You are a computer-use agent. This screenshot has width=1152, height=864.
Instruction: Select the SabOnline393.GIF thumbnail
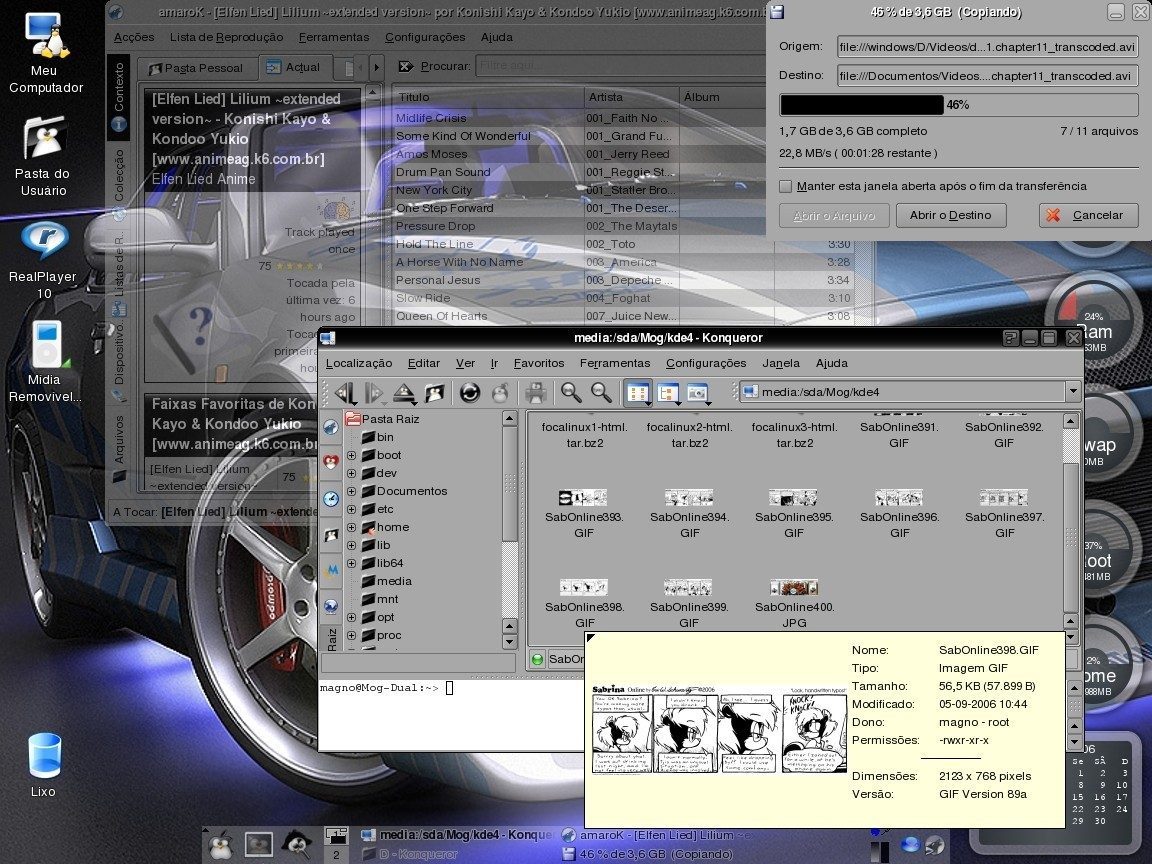pos(583,498)
